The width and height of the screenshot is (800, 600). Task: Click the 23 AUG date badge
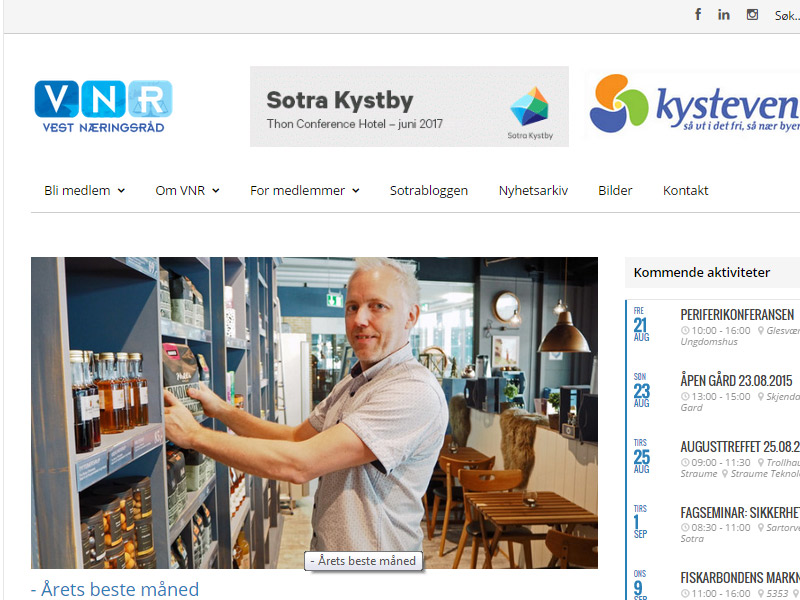641,390
